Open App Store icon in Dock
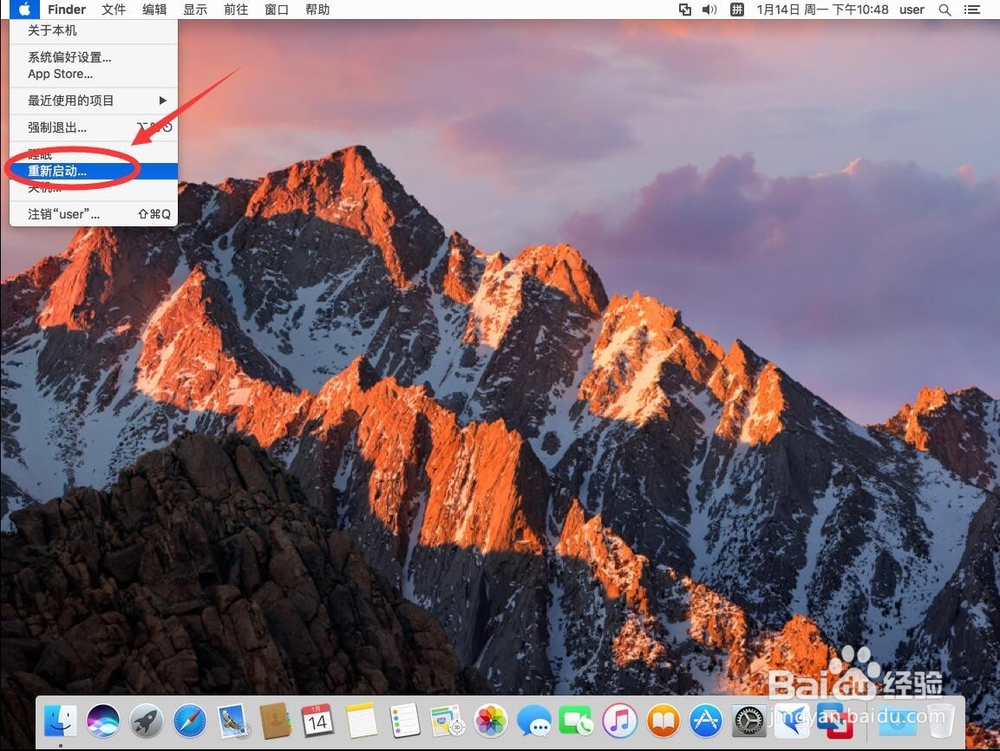The height and width of the screenshot is (751, 1000). click(705, 721)
